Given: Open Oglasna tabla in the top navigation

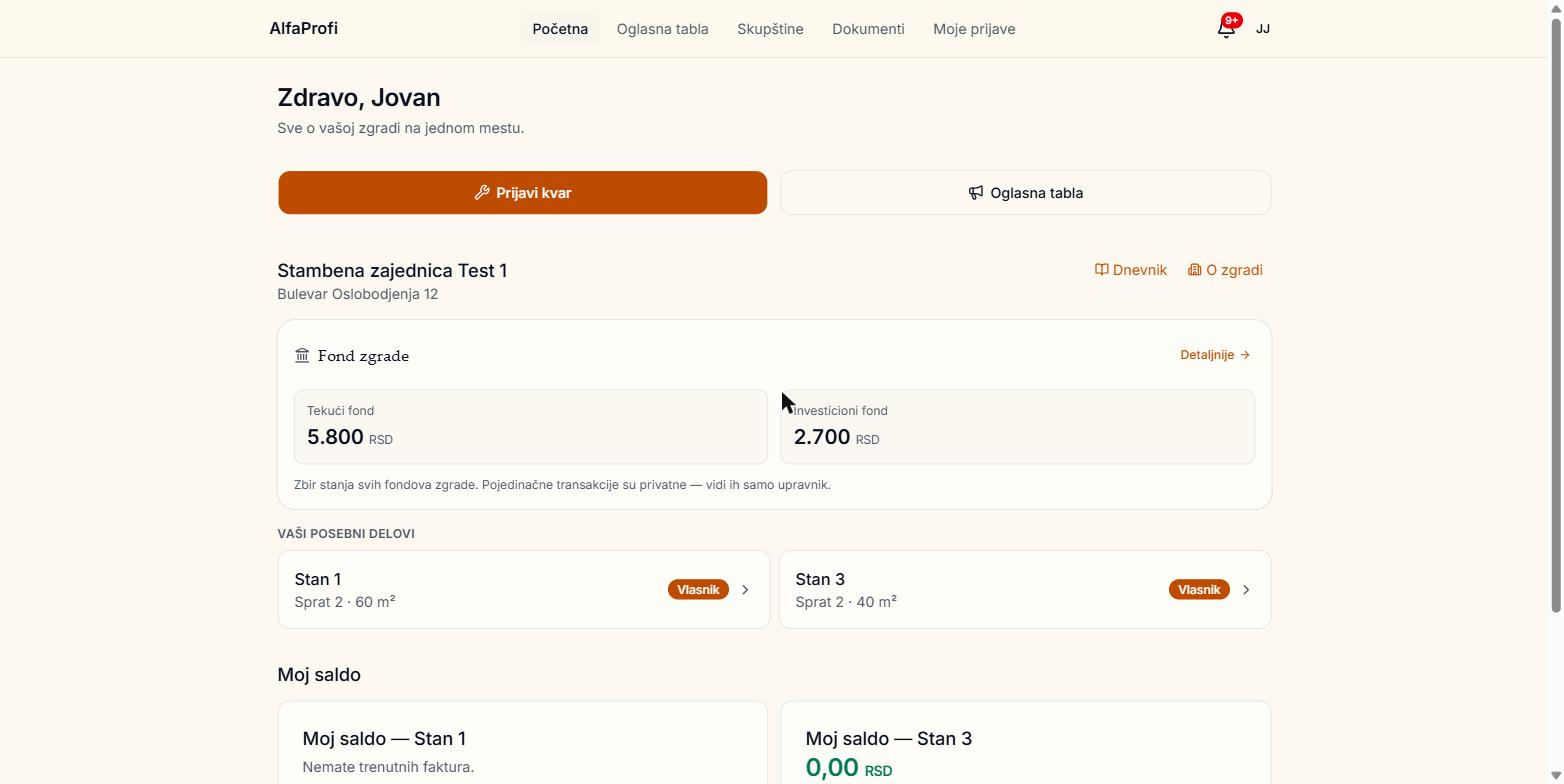Looking at the screenshot, I should click(x=663, y=29).
